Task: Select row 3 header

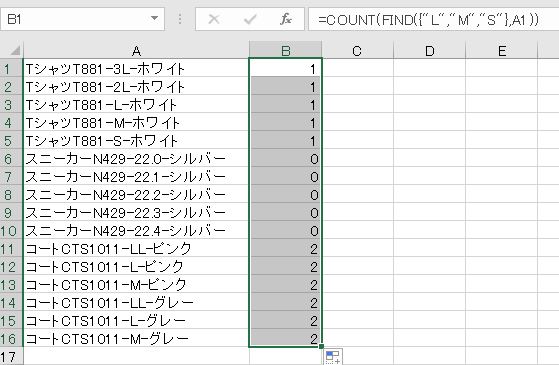Action: pyautogui.click(x=11, y=104)
